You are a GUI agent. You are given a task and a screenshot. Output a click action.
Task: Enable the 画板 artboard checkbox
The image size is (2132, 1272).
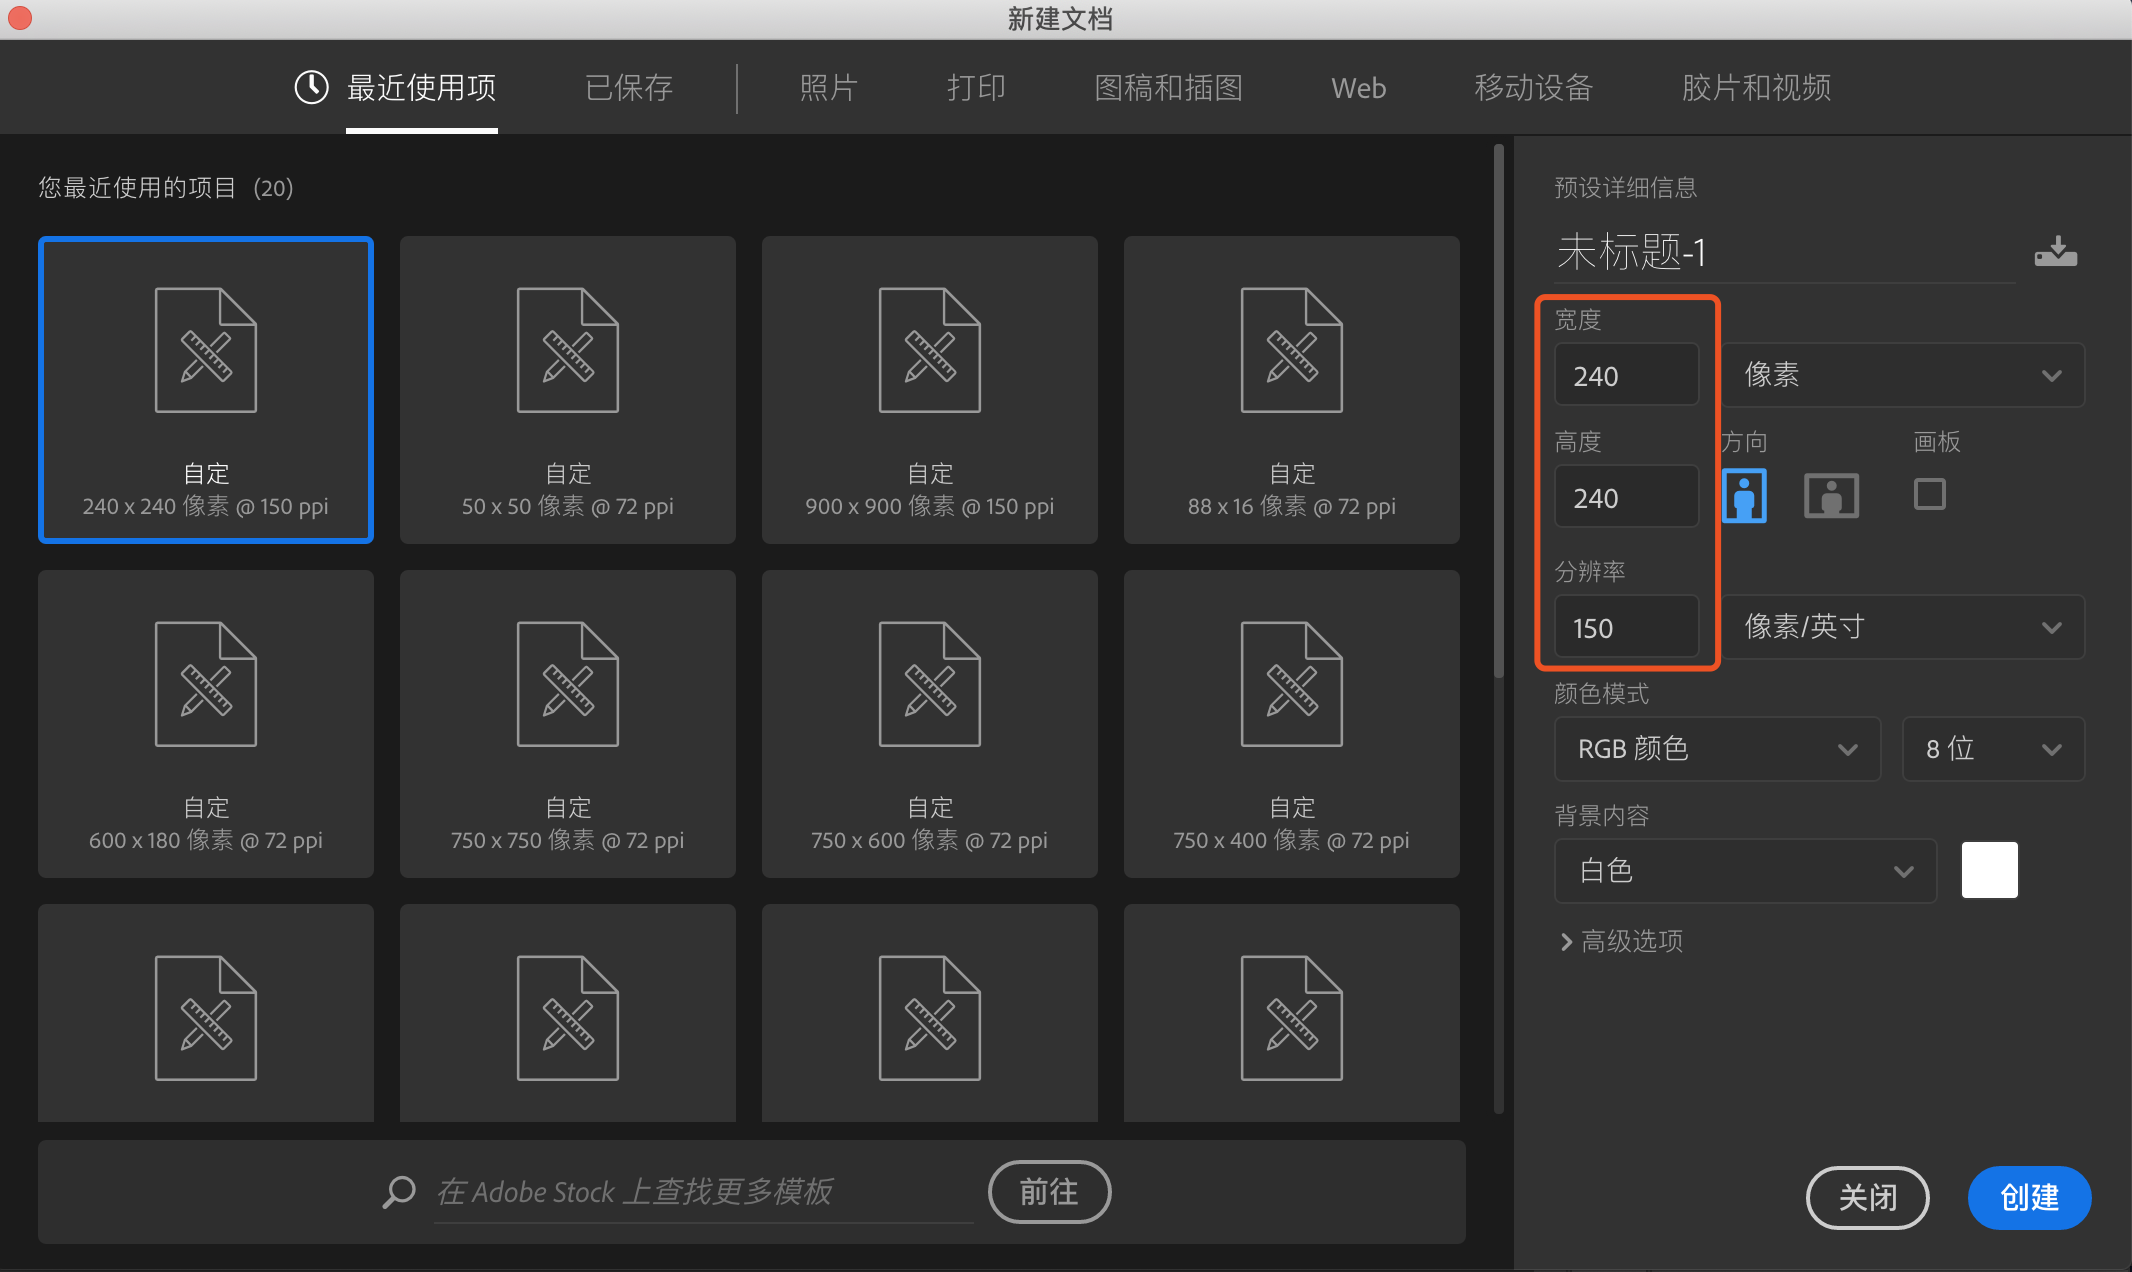tap(1929, 494)
